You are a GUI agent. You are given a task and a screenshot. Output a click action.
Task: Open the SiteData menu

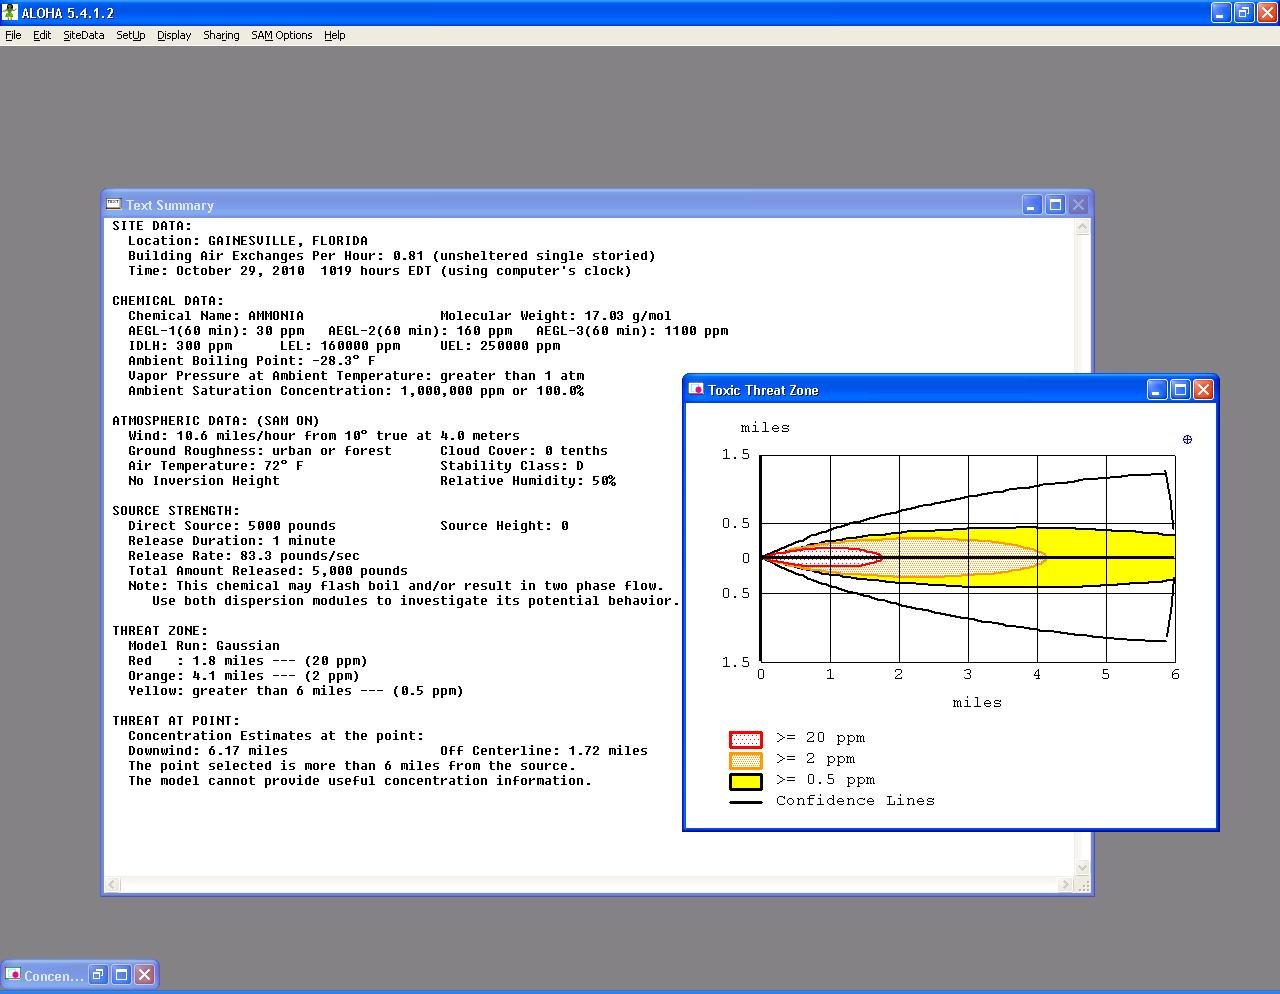83,35
